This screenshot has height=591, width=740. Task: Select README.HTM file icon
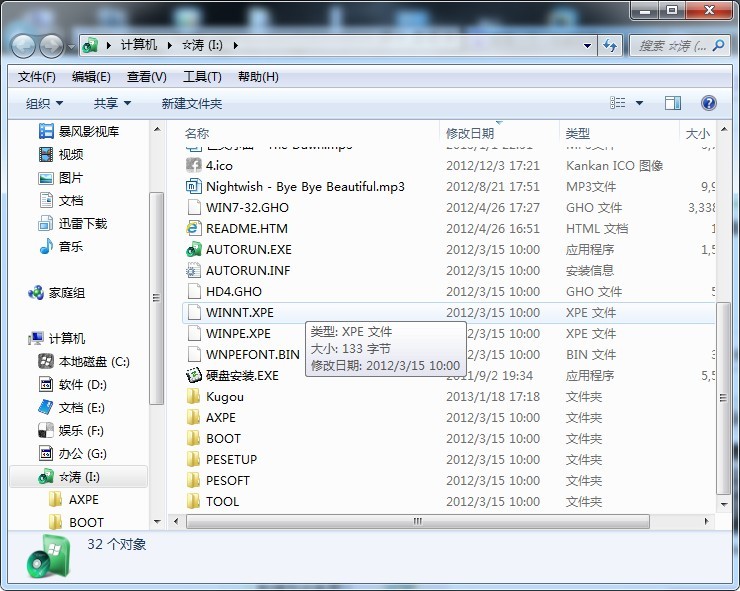pyautogui.click(x=193, y=228)
